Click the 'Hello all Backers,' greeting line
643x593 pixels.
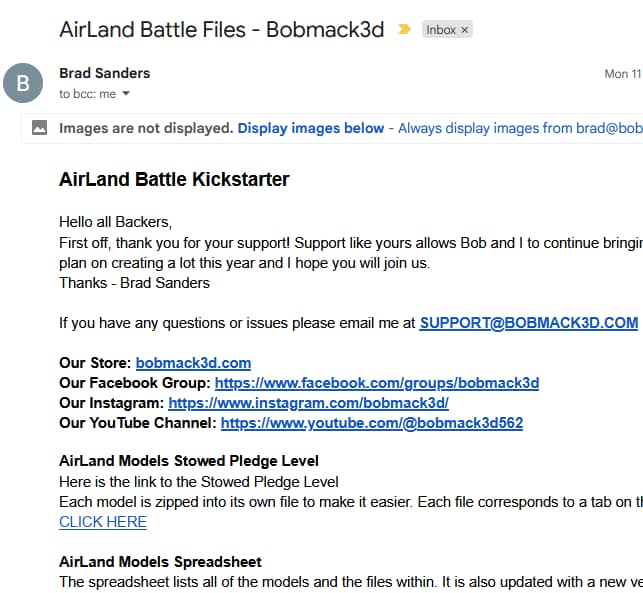[x=116, y=222]
